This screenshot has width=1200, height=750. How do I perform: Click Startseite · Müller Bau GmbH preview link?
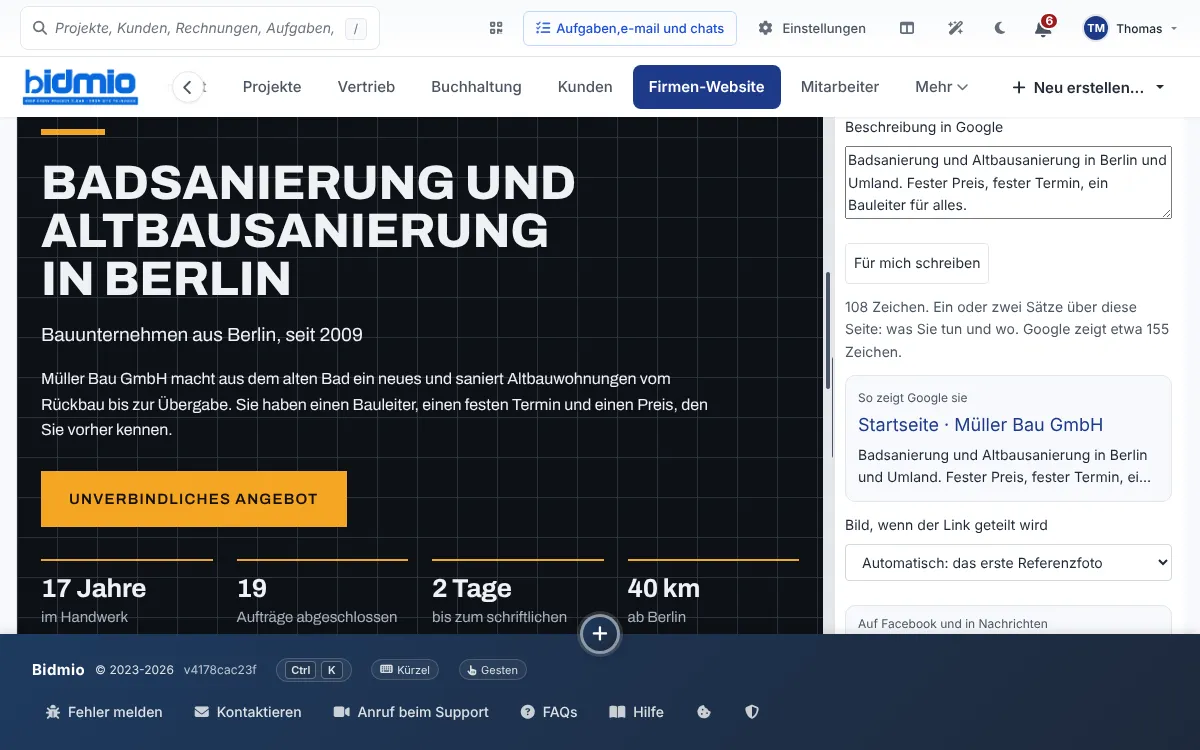[980, 424]
